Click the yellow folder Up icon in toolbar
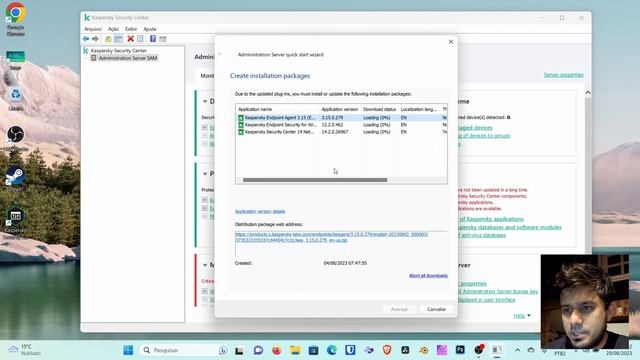 pyautogui.click(x=108, y=39)
